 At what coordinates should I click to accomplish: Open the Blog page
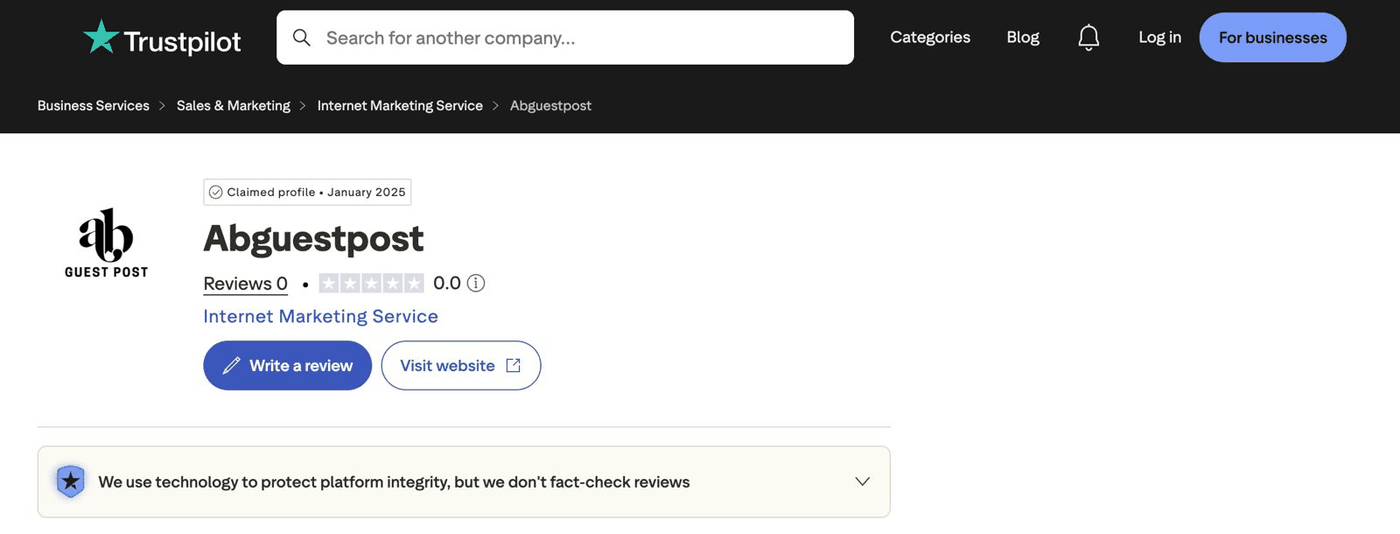pyautogui.click(x=1023, y=37)
